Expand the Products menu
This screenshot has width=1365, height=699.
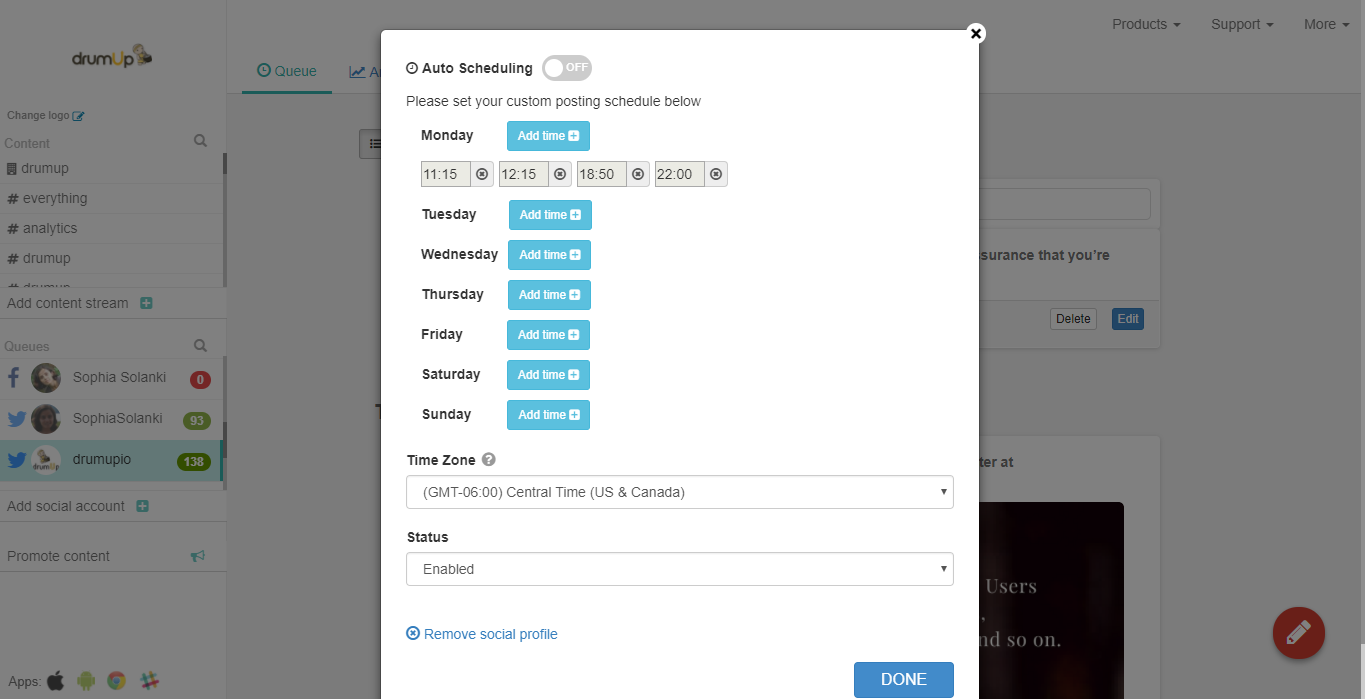1146,24
